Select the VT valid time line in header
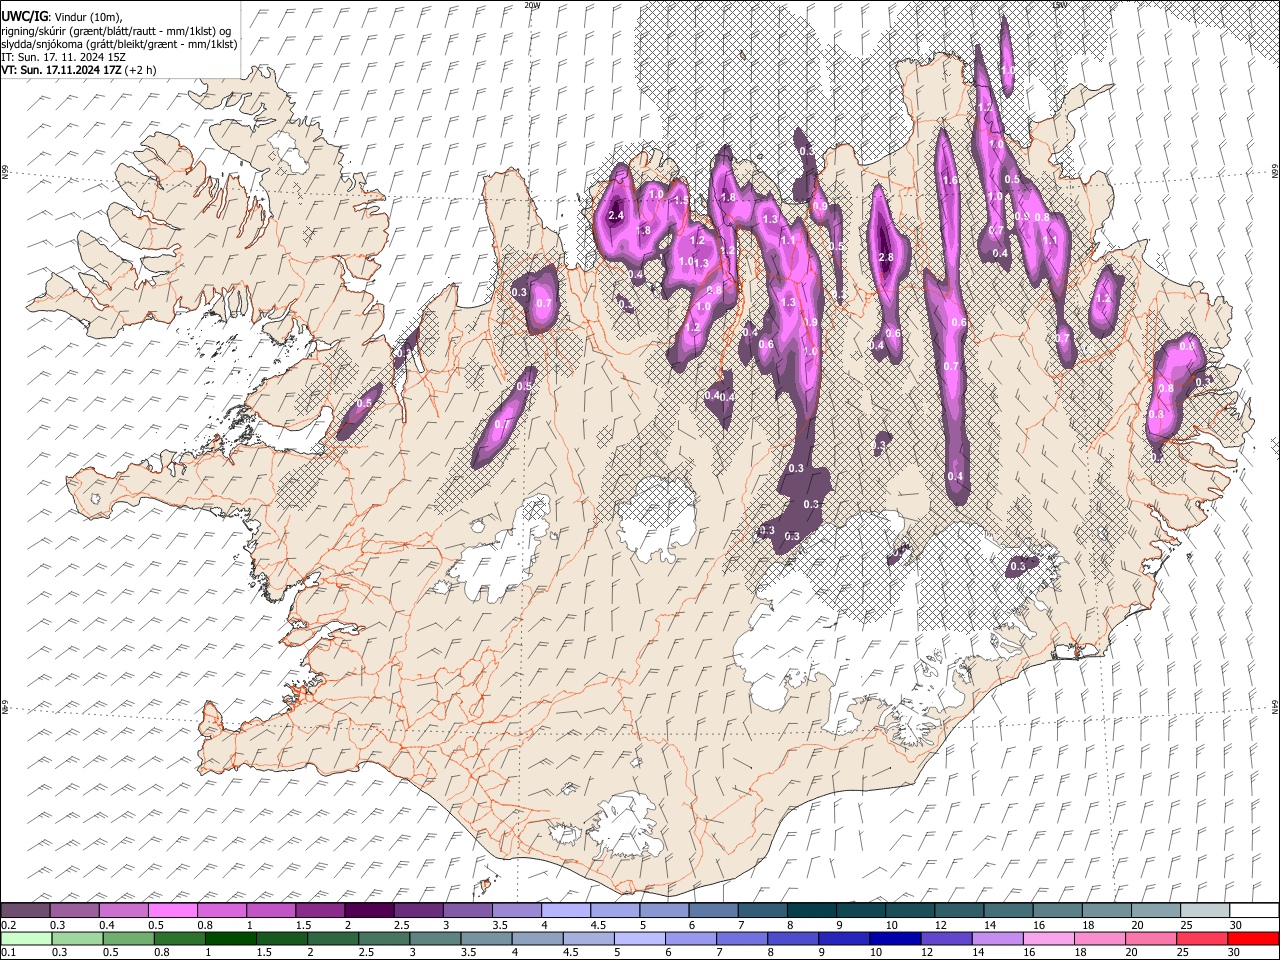This screenshot has width=1280, height=960. [79, 70]
